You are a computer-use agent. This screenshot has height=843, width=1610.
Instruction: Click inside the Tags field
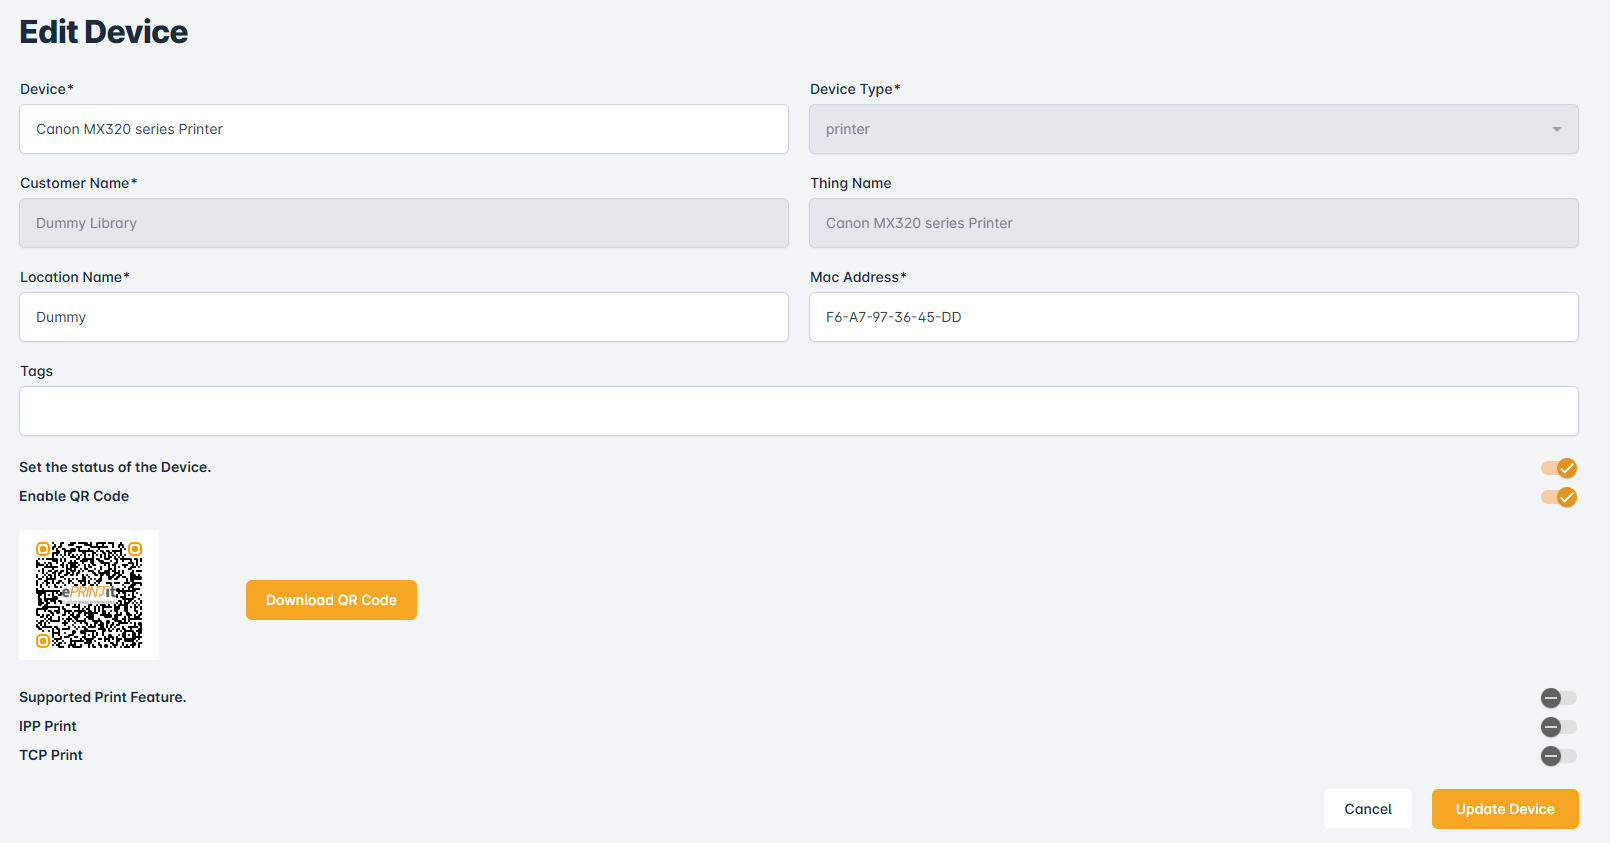point(798,411)
